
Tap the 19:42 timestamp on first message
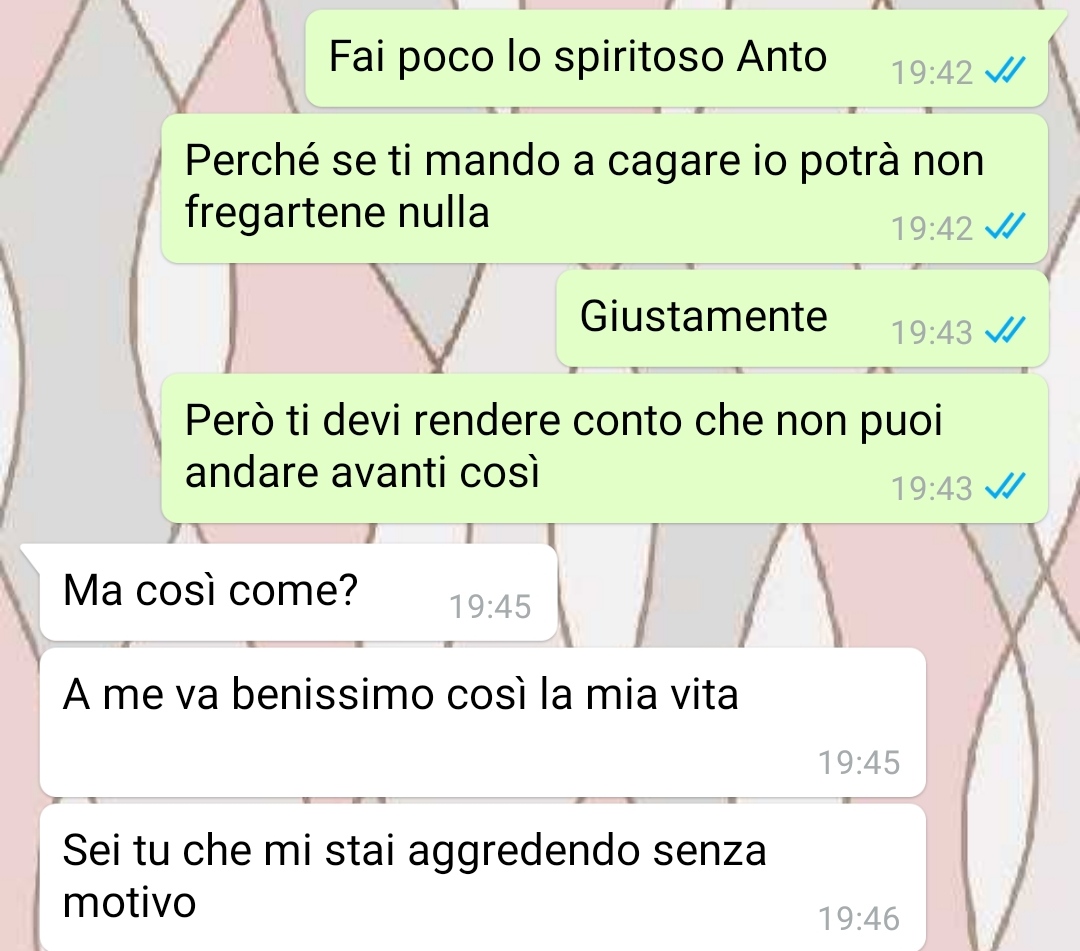pos(932,72)
